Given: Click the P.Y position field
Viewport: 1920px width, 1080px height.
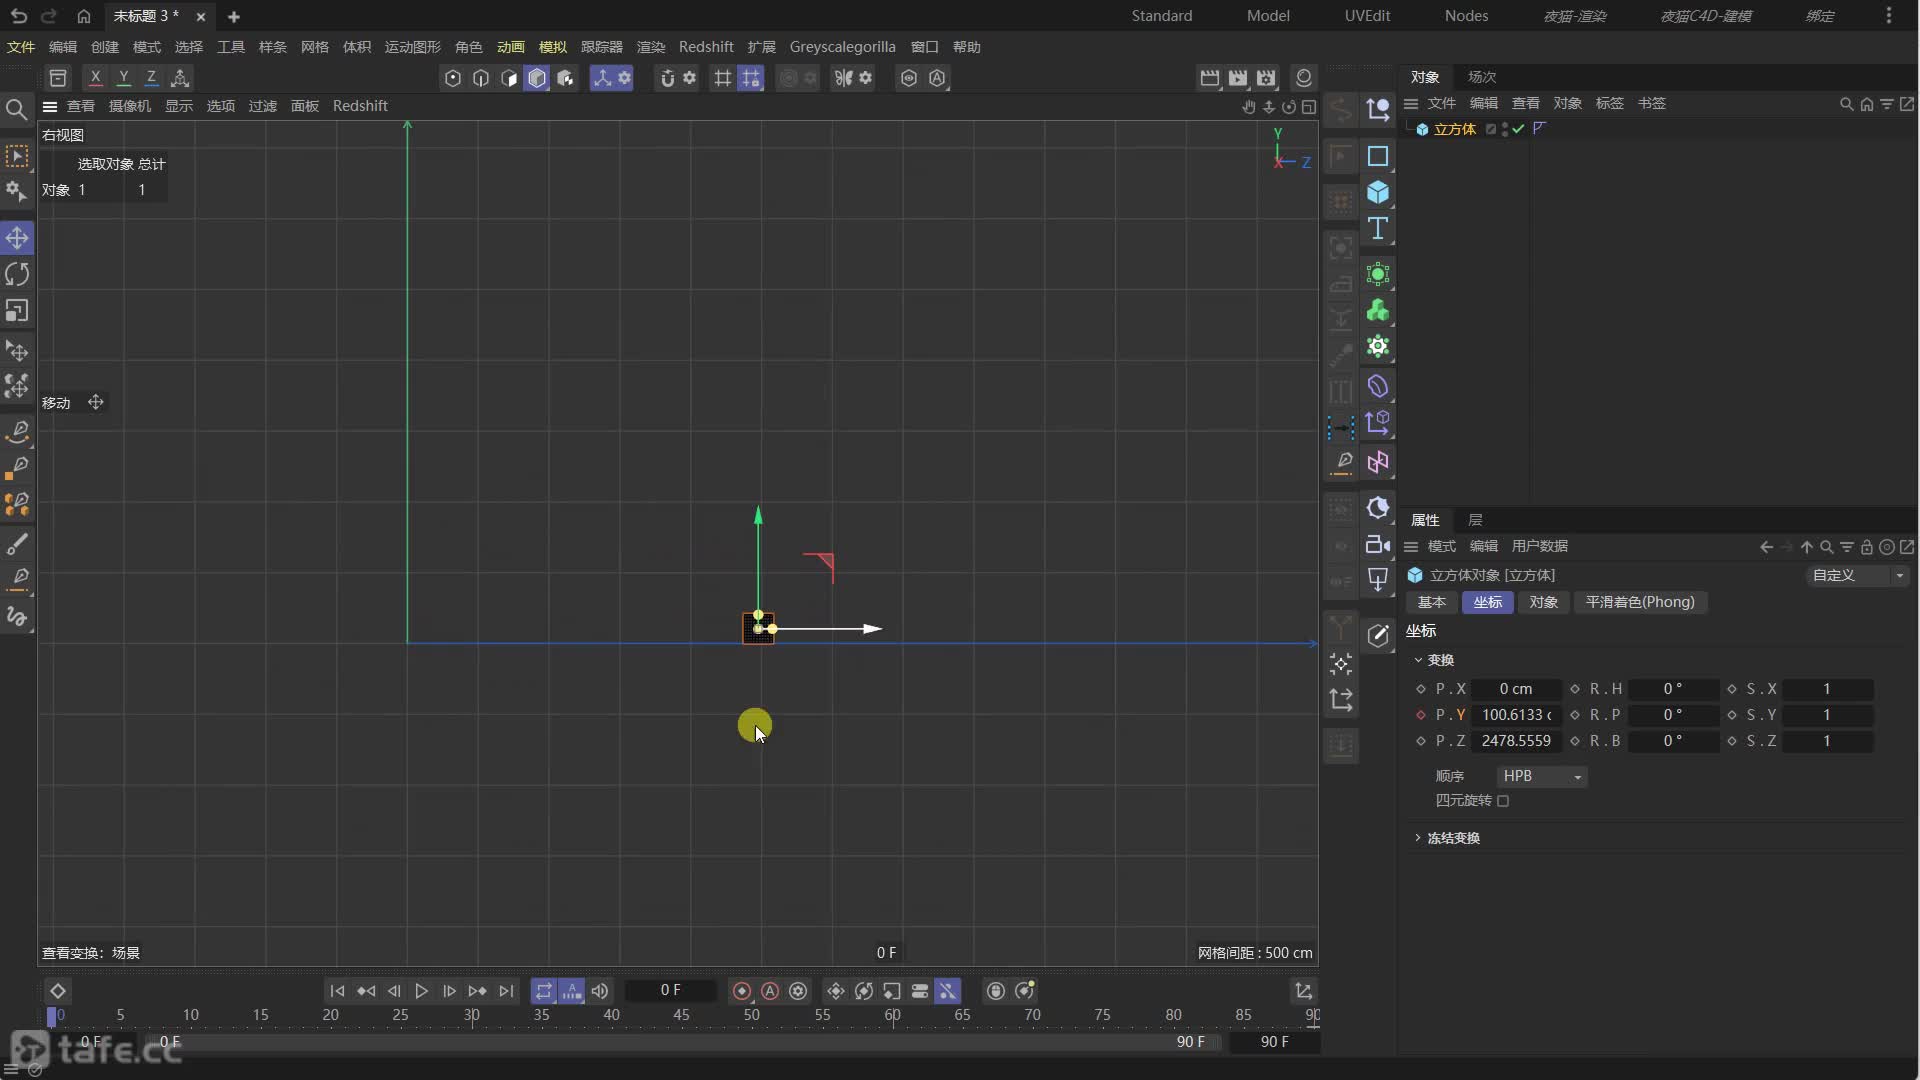Looking at the screenshot, I should pos(1516,715).
